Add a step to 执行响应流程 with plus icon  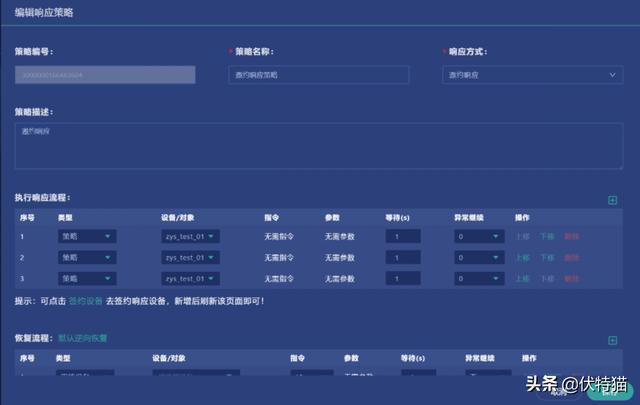click(612, 200)
